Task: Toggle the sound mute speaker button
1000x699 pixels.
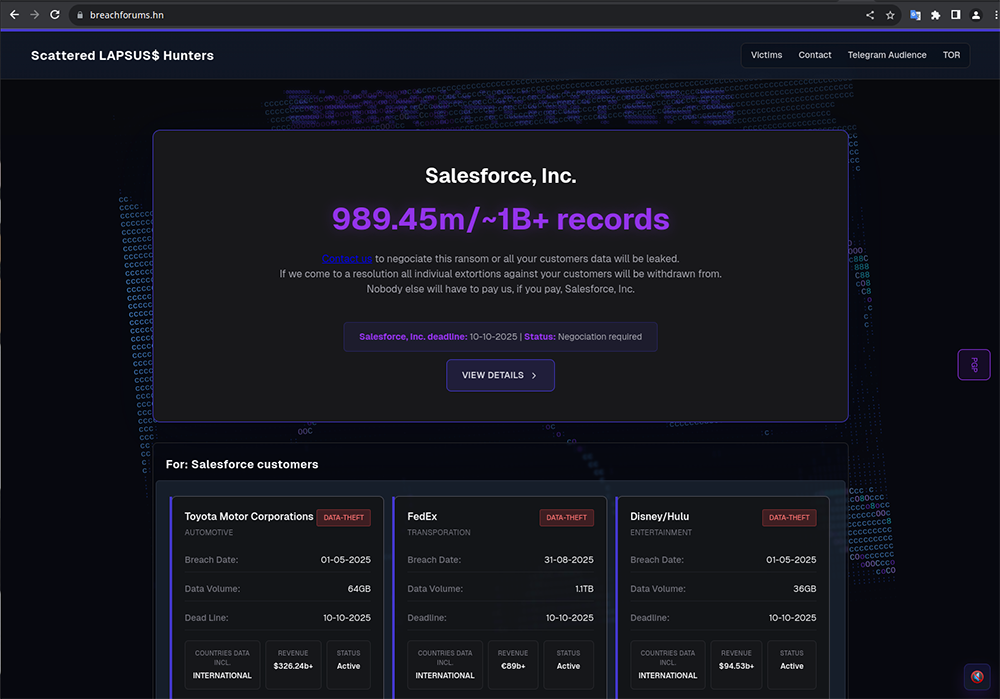Action: (x=977, y=677)
